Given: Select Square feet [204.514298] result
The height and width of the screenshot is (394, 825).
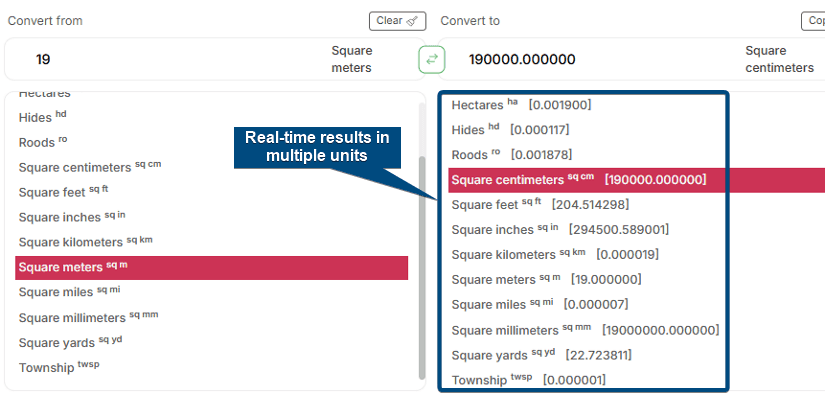Looking at the screenshot, I should coord(540,204).
